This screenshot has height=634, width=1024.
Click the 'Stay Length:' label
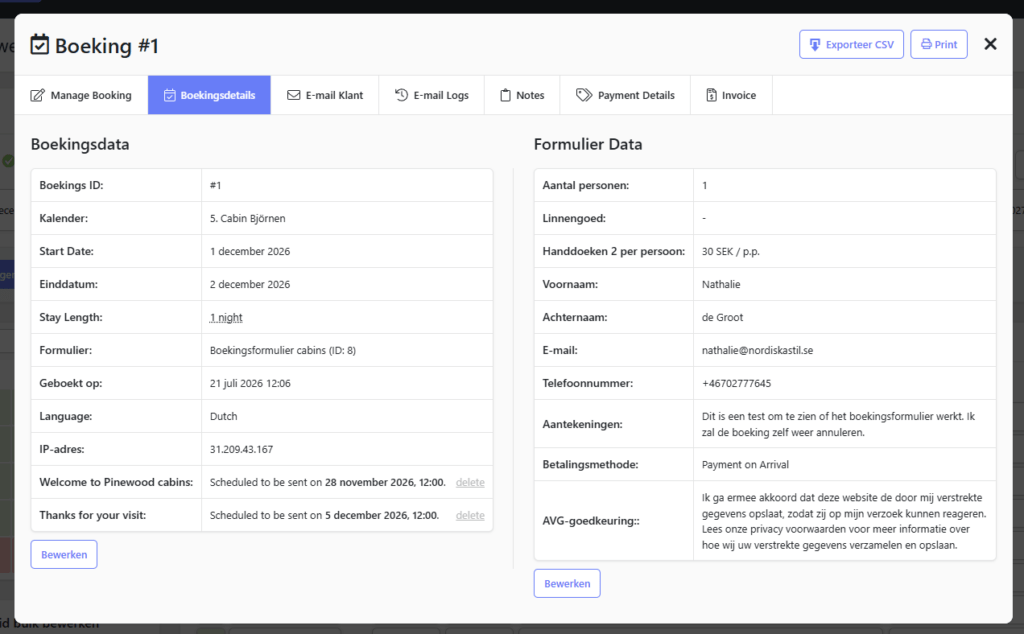(71, 317)
